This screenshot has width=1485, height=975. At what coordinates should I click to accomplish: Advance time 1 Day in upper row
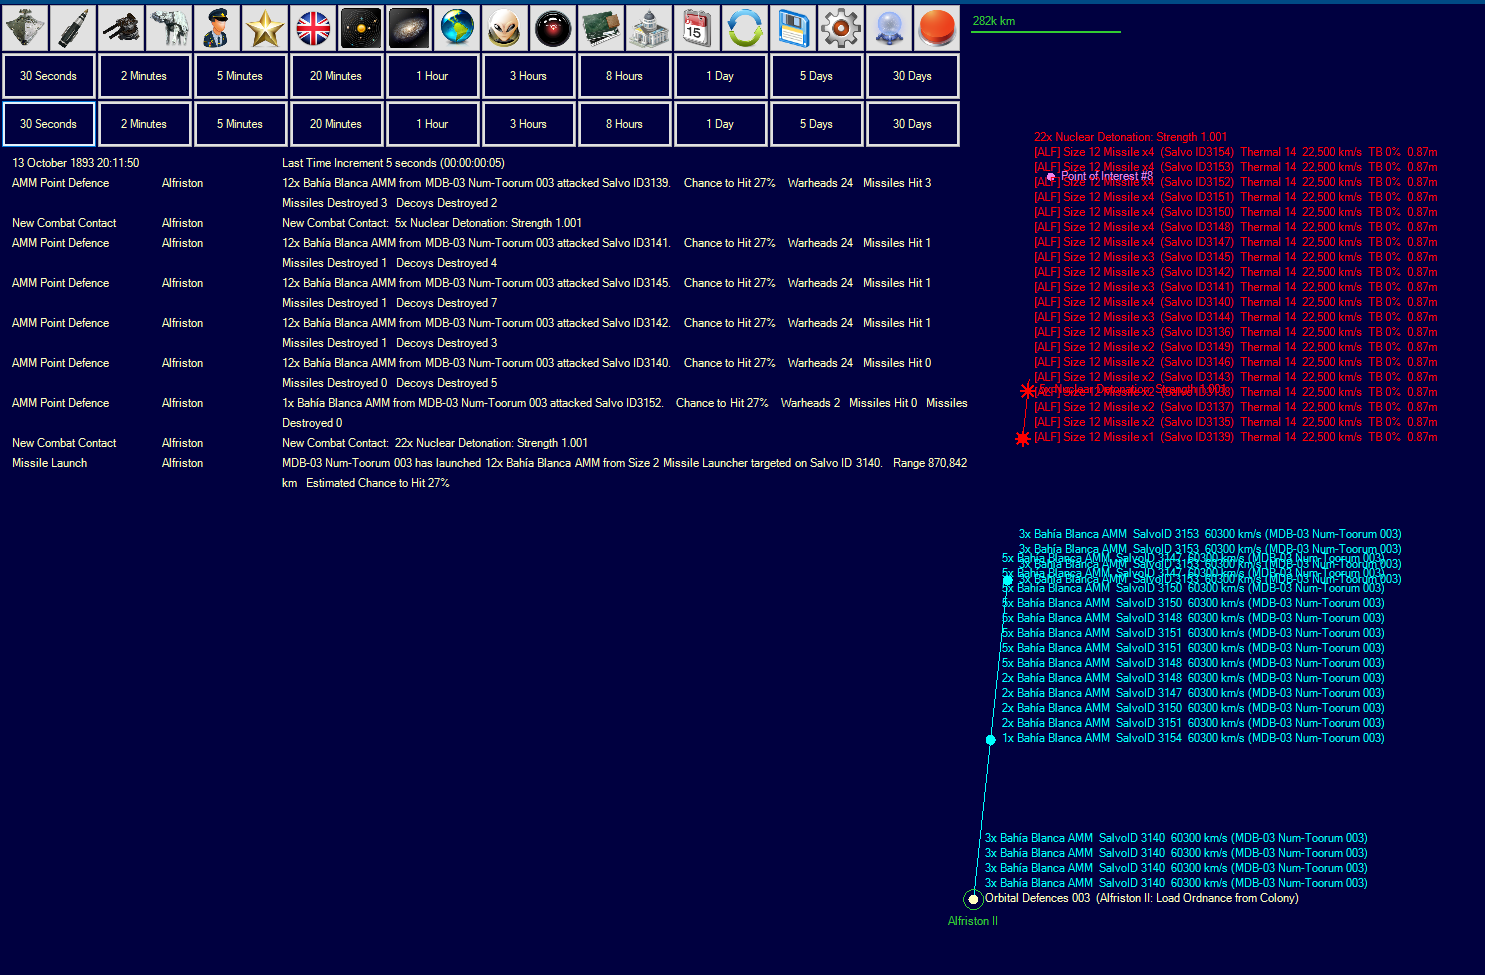(721, 76)
